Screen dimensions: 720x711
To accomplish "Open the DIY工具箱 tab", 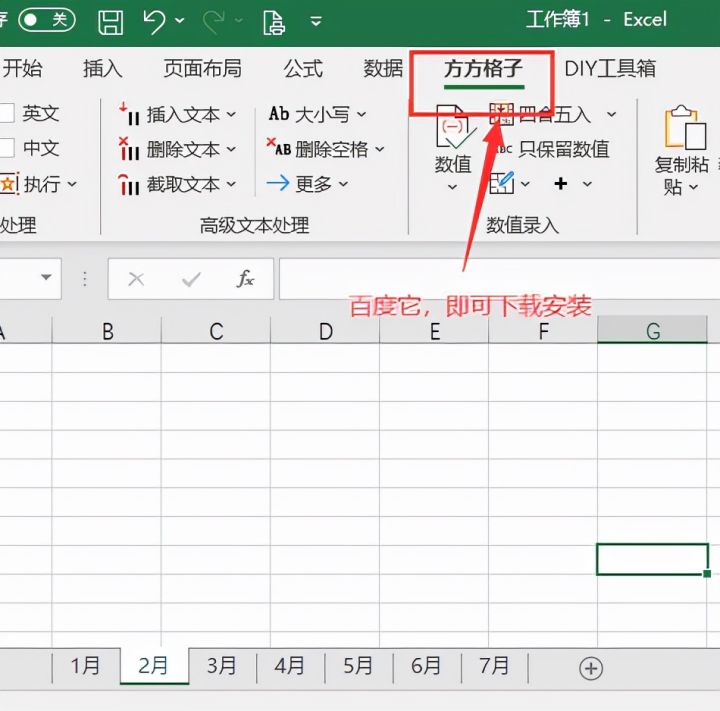I will 610,68.
